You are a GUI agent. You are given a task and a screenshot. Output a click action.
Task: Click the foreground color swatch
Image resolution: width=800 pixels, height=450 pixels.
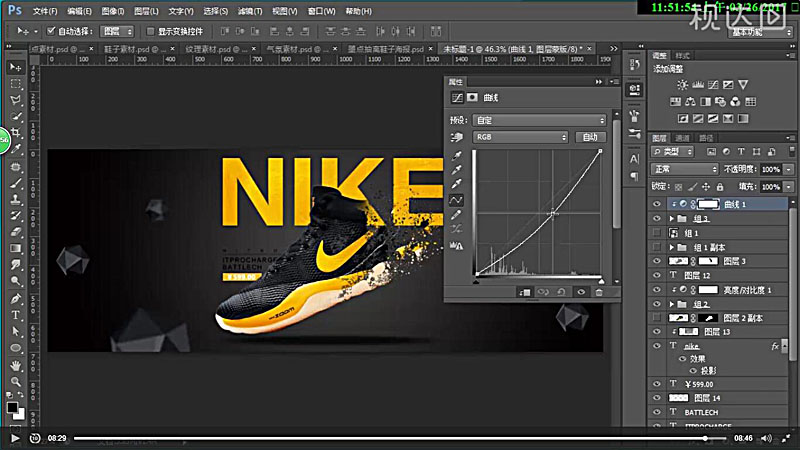click(x=12, y=408)
